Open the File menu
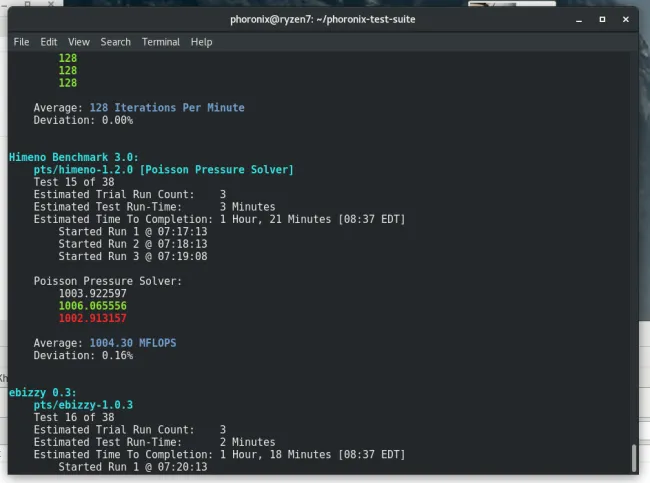 [x=21, y=42]
